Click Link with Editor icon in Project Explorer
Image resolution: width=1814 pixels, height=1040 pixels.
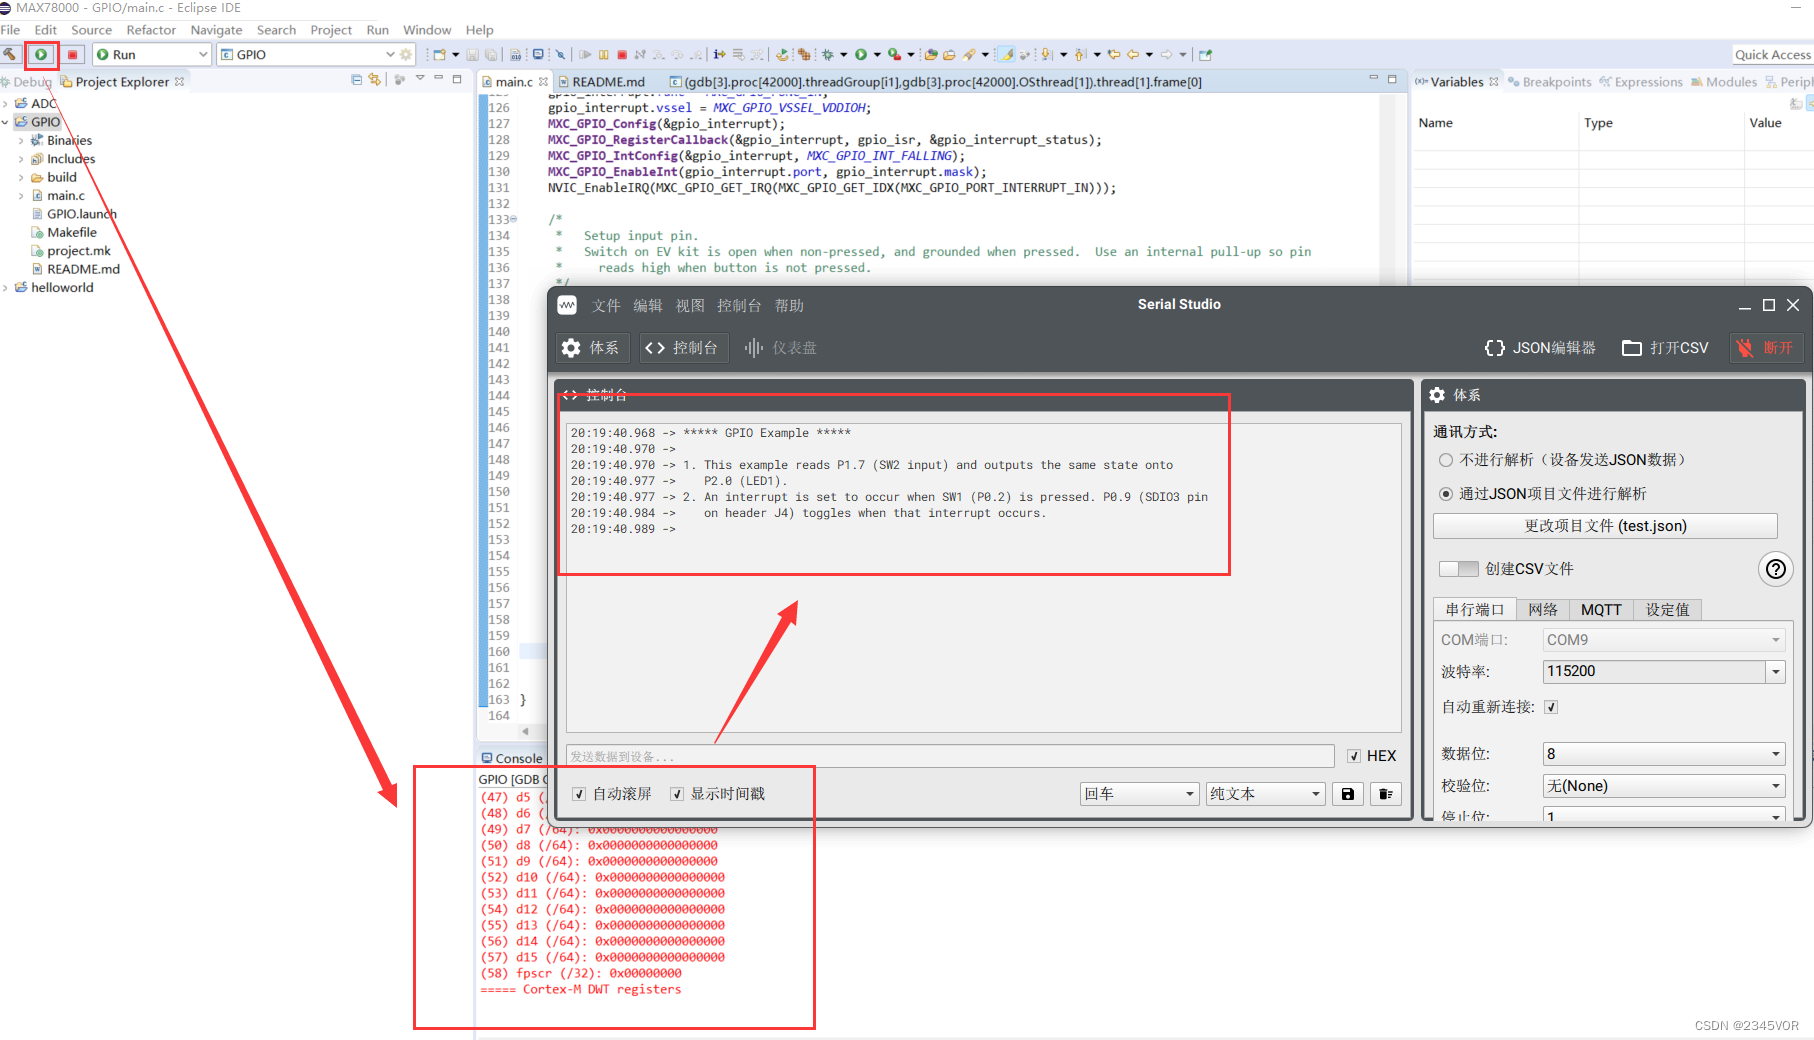pos(375,79)
